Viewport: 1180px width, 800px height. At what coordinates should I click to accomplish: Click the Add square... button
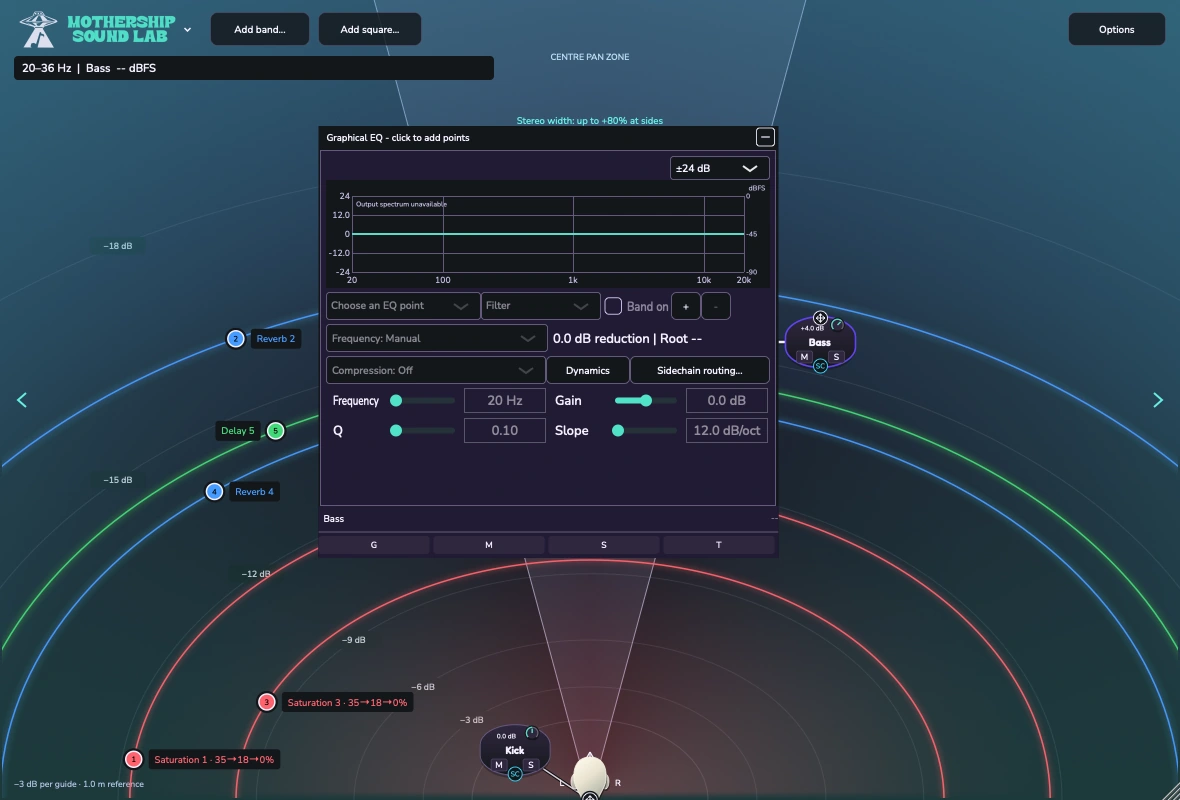click(x=370, y=29)
